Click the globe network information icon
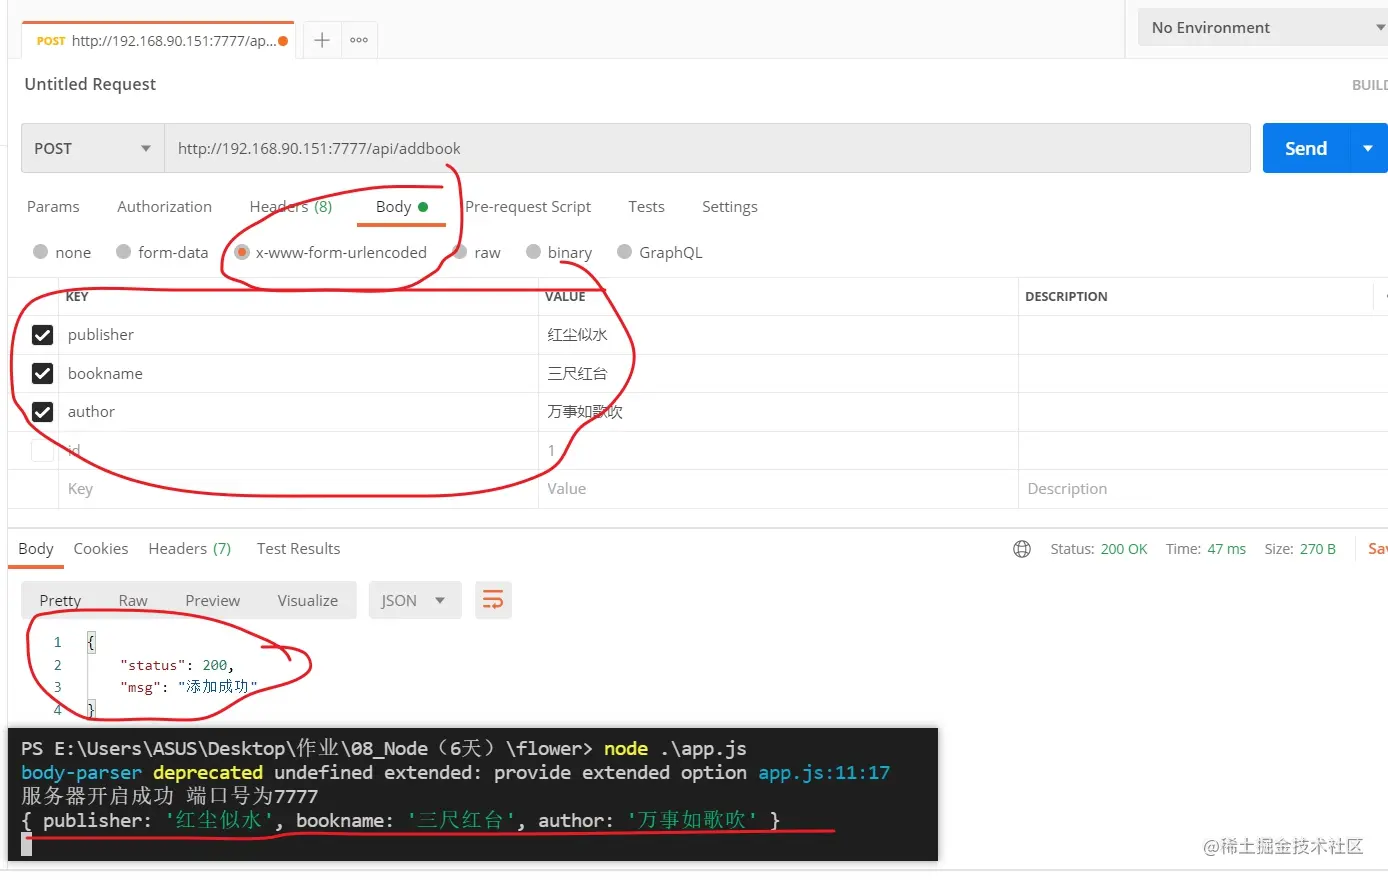The image size is (1388, 881). [1022, 549]
